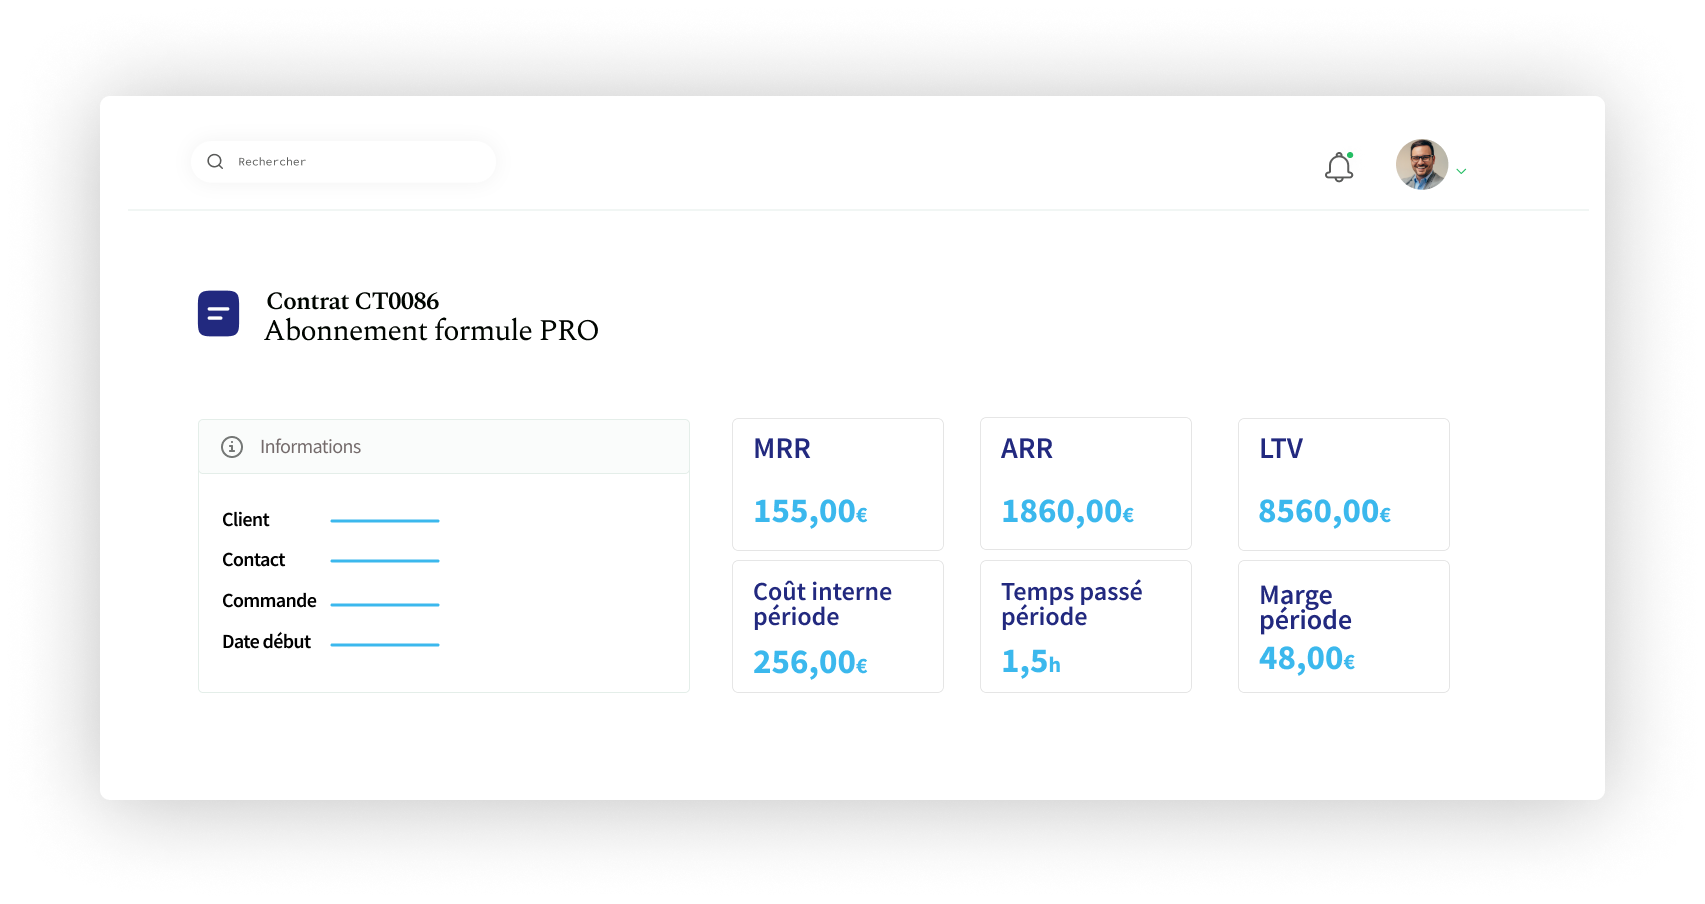The height and width of the screenshot is (904, 1705).
Task: Click the blue contract document icon
Action: click(x=218, y=314)
